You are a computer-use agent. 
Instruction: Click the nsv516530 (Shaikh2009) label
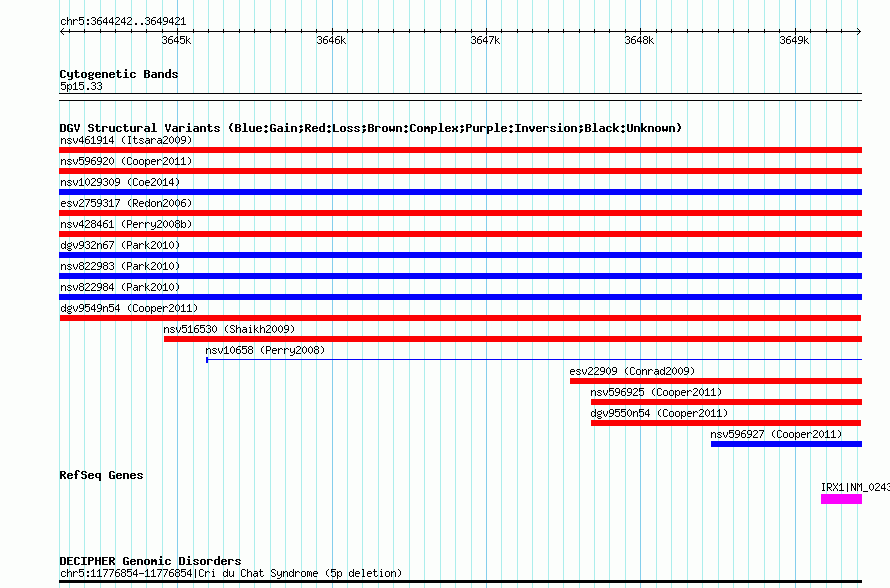(x=229, y=329)
